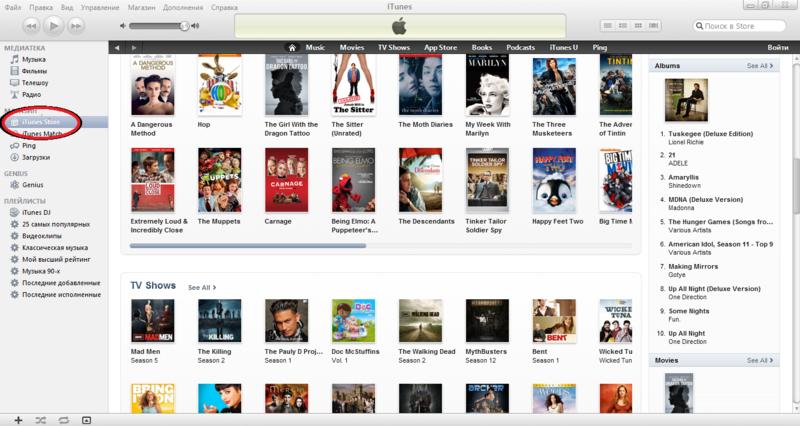Image resolution: width=800 pixels, height=426 pixels.
Task: Switch to Cover Flow view button
Action: tap(653, 26)
